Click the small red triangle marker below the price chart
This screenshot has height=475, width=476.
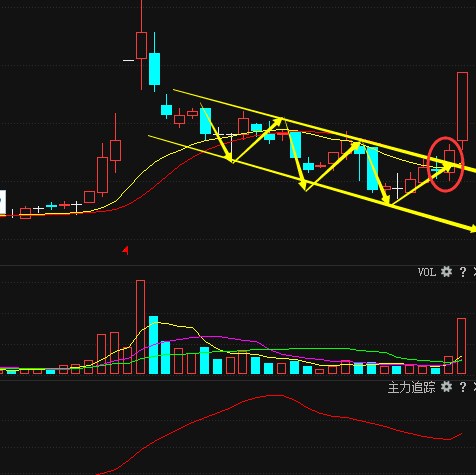pyautogui.click(x=126, y=250)
